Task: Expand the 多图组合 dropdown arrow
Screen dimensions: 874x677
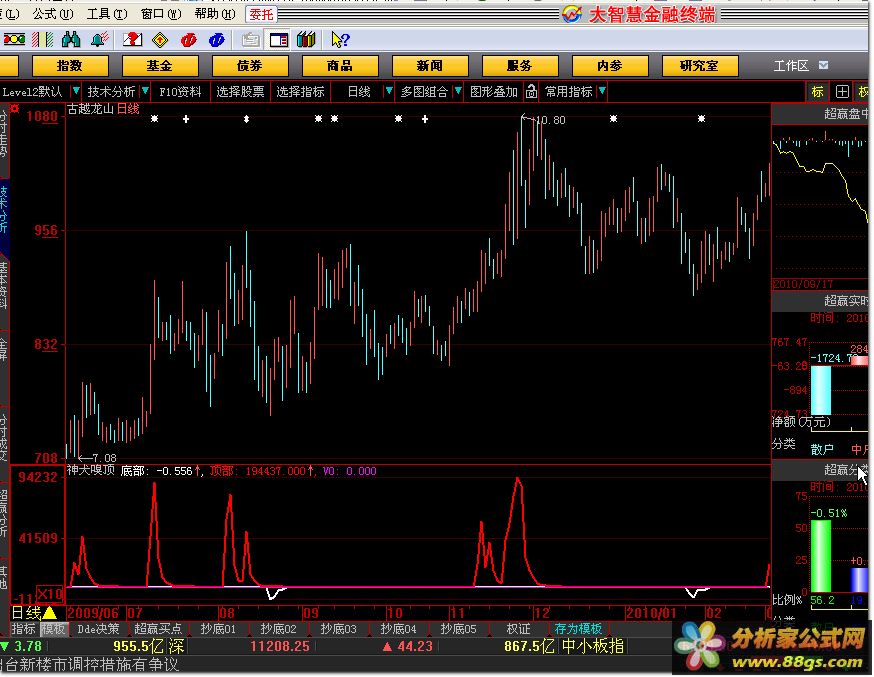Action: (x=458, y=91)
